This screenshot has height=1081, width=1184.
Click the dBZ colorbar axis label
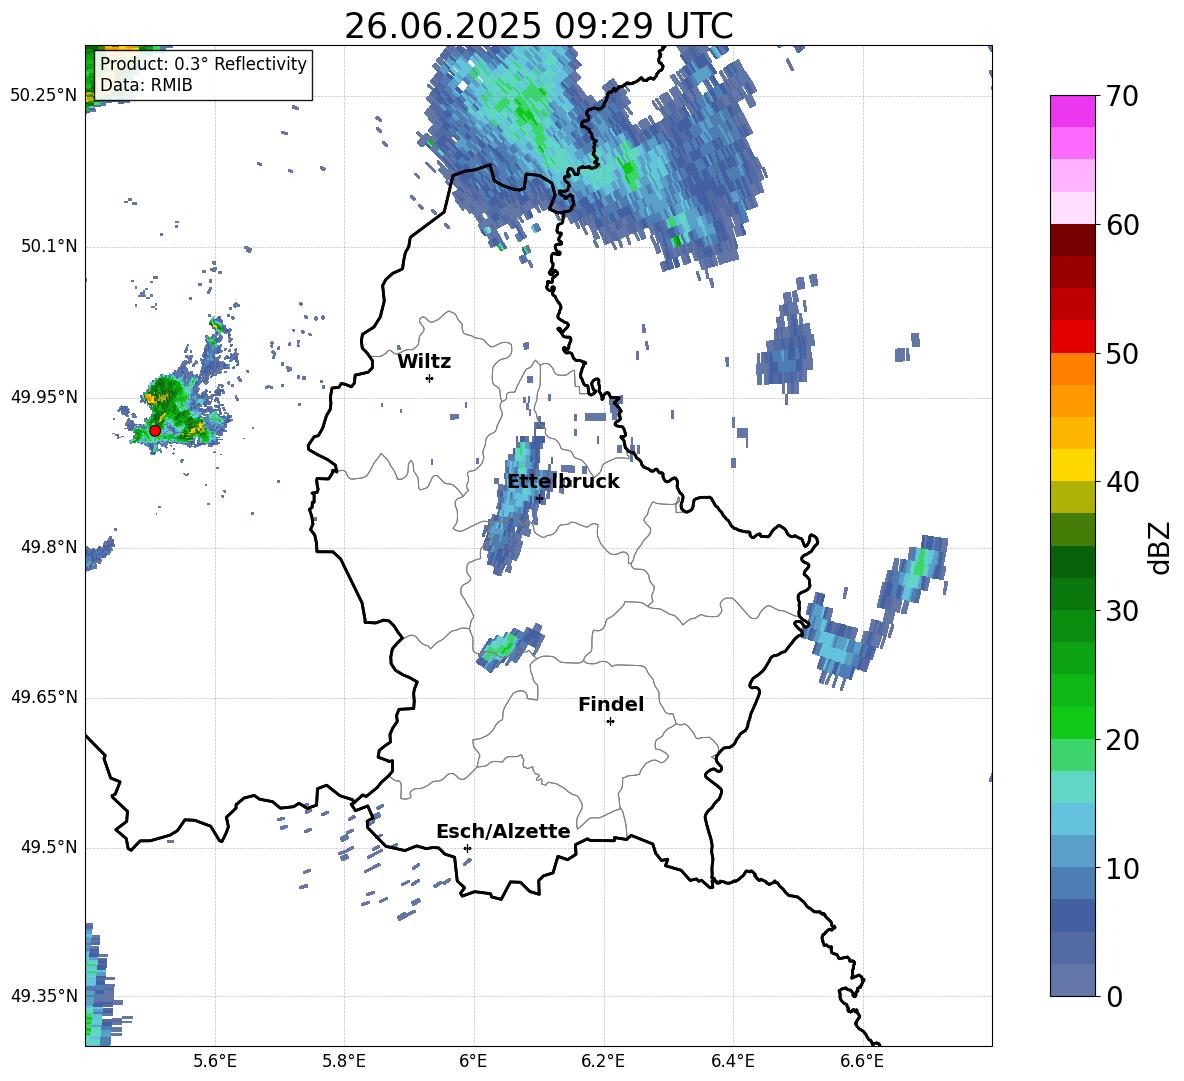[1160, 547]
